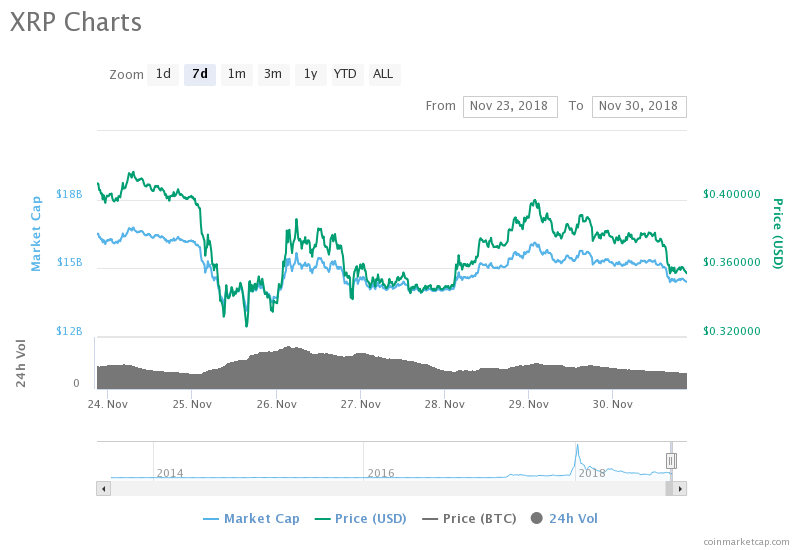Screen dimensions: 800x550
Task: Click the XRP Charts heading
Action: 76,22
